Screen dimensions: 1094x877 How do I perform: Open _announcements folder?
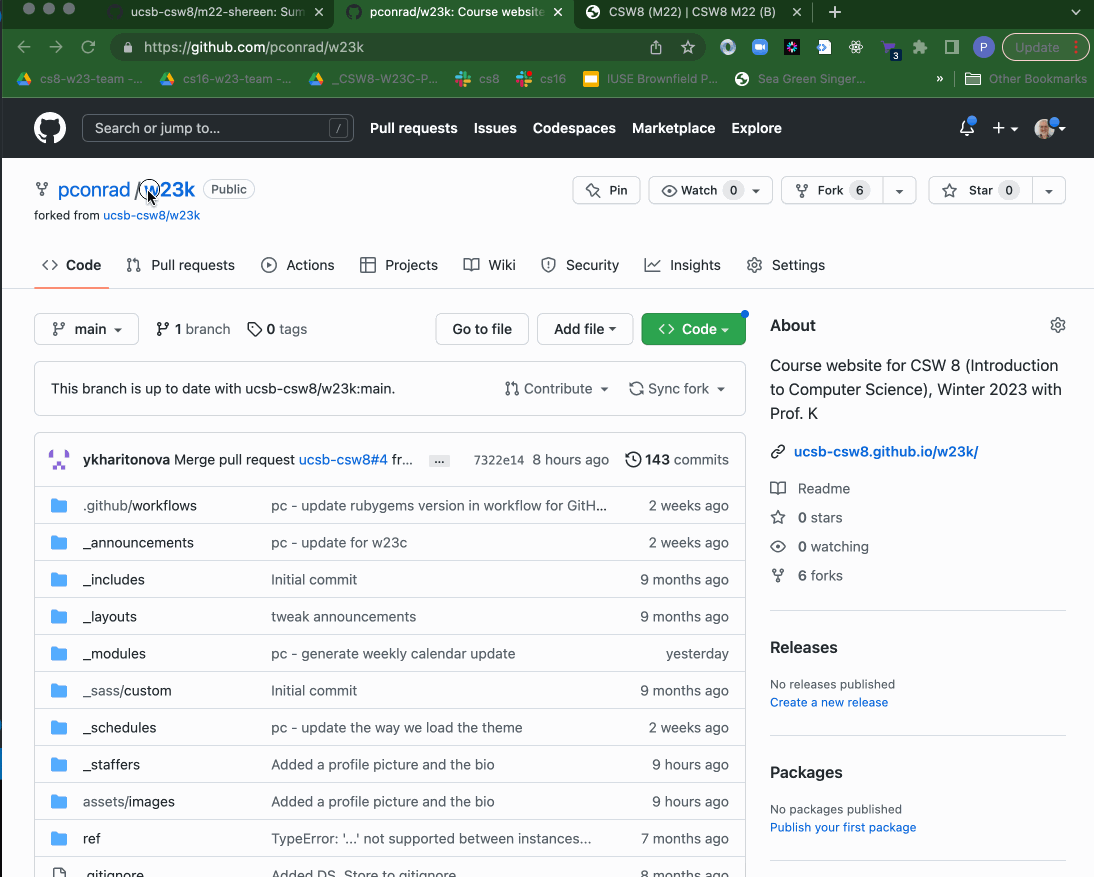point(138,543)
